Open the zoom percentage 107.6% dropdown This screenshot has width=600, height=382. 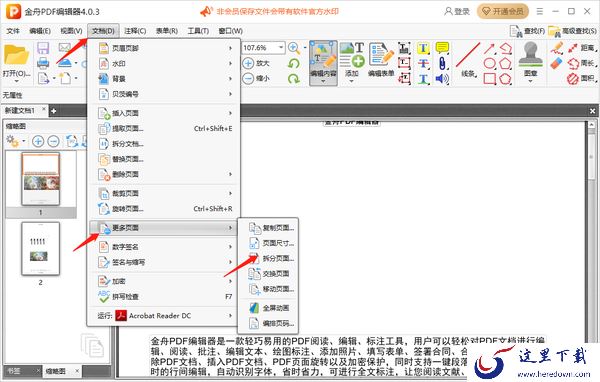[281, 47]
